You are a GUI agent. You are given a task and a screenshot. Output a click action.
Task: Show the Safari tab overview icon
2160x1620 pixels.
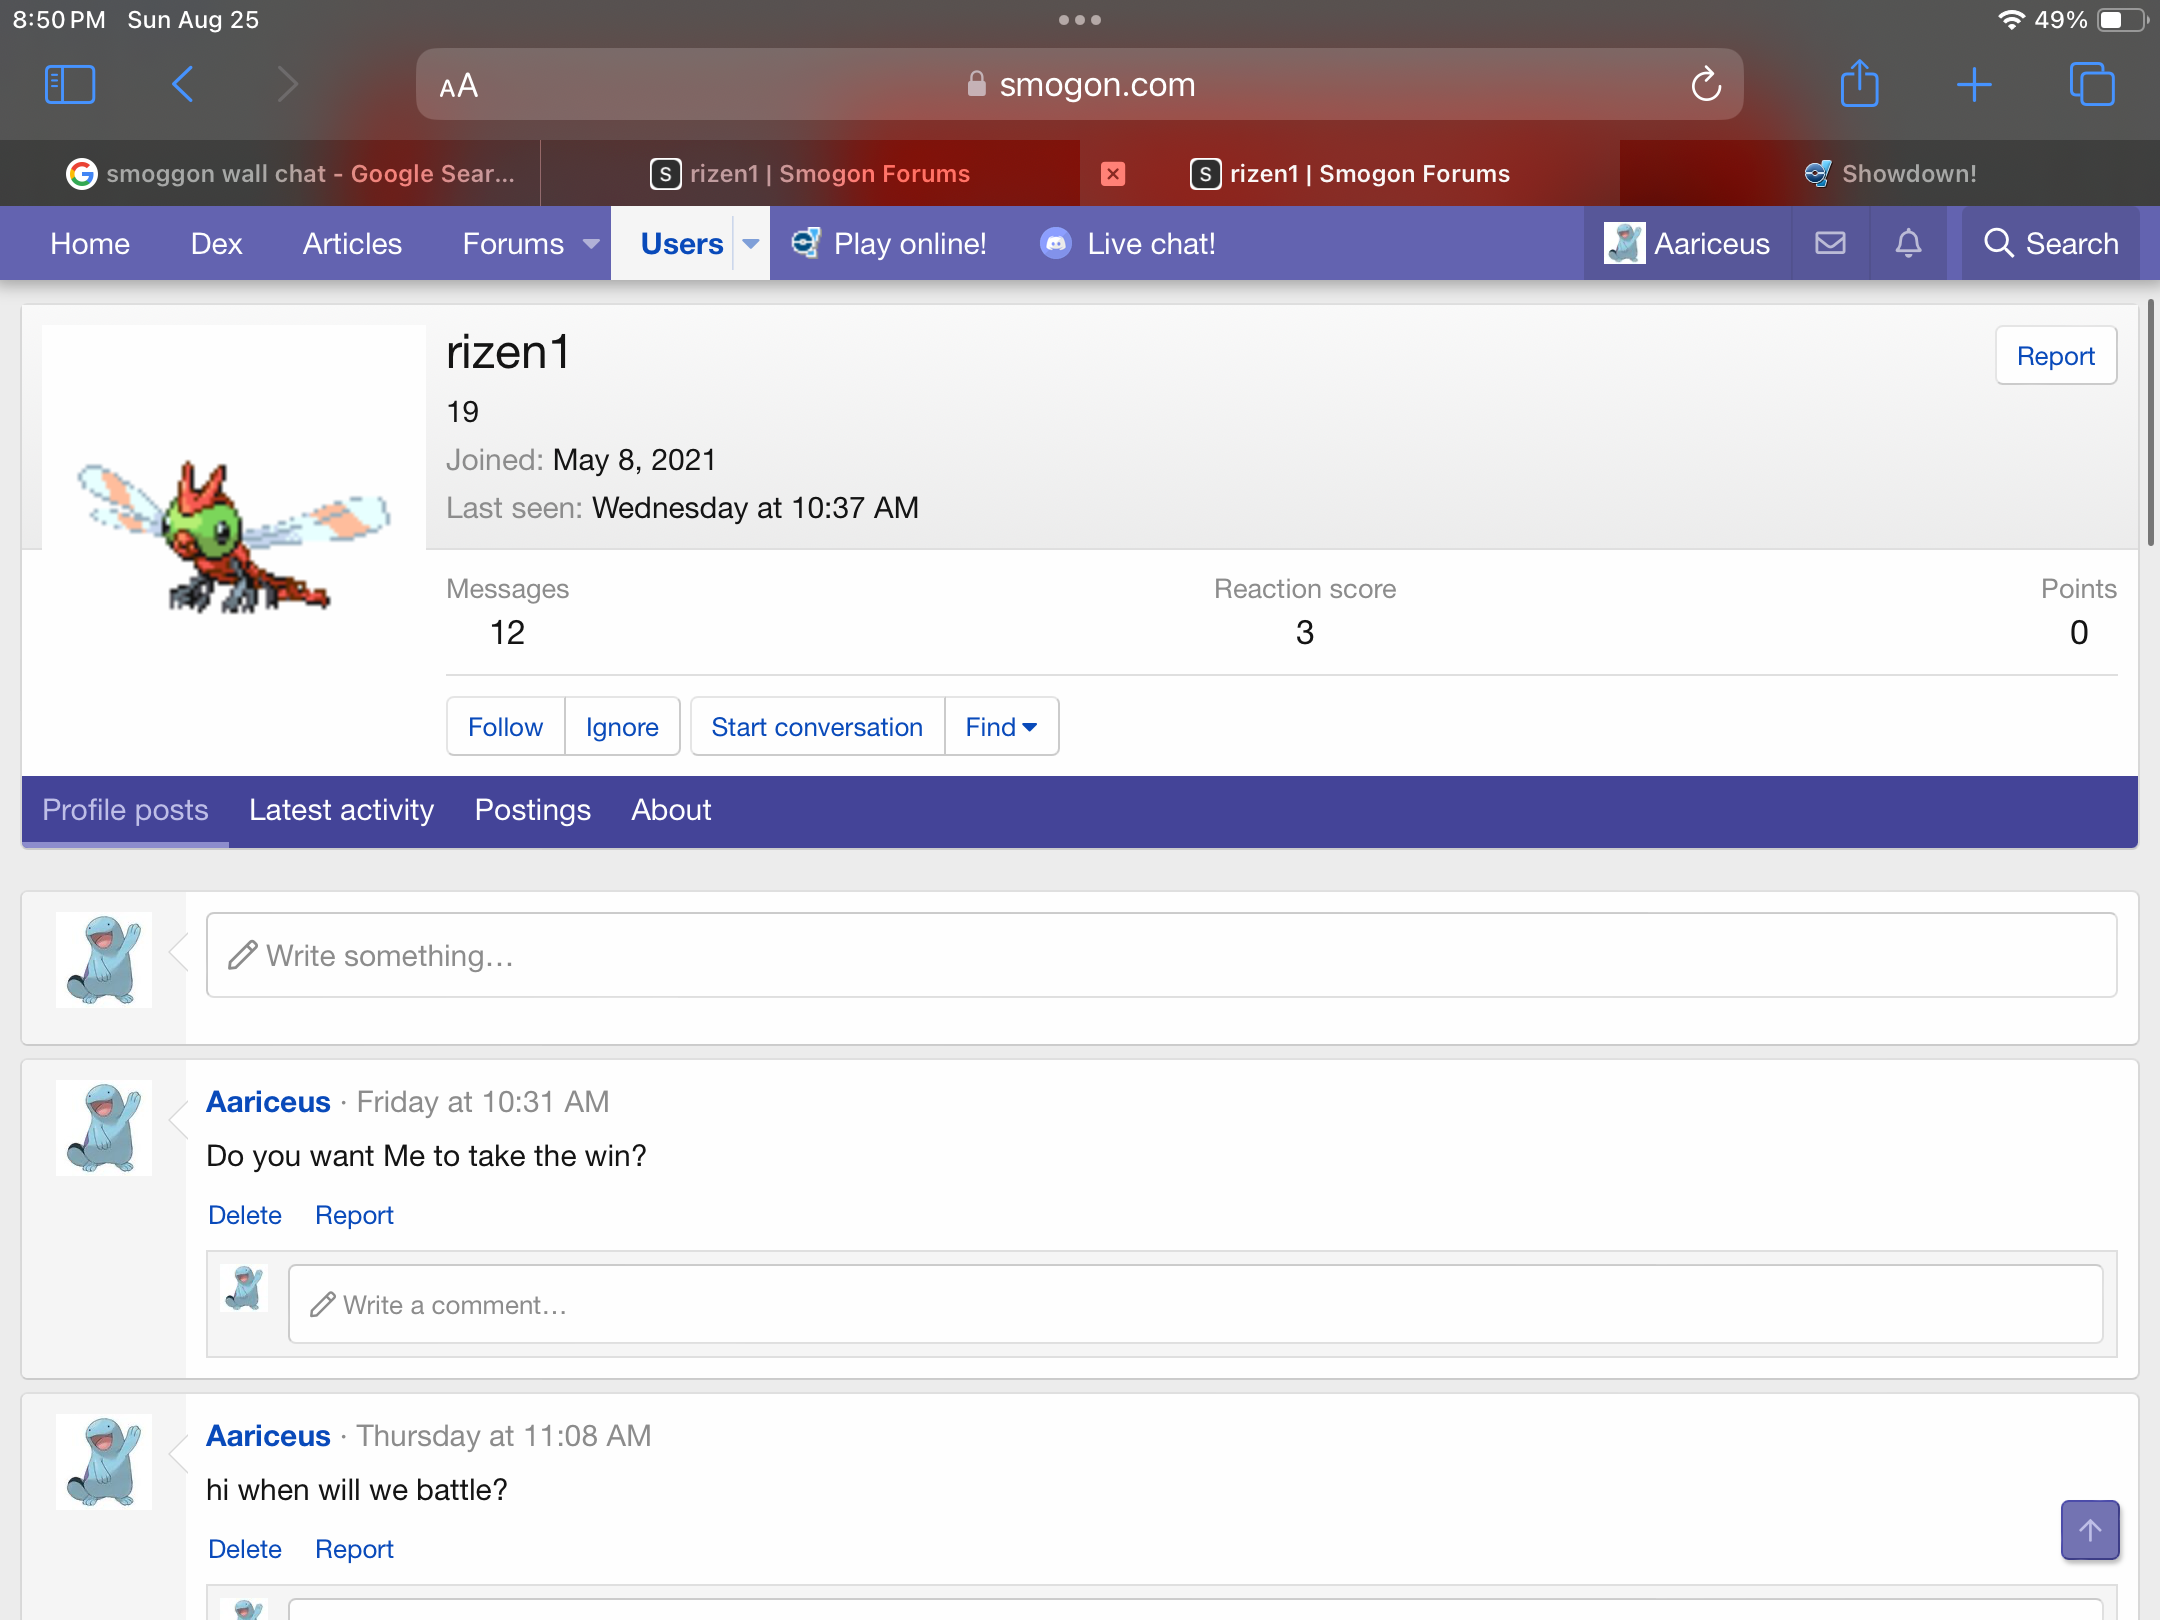(x=2092, y=84)
